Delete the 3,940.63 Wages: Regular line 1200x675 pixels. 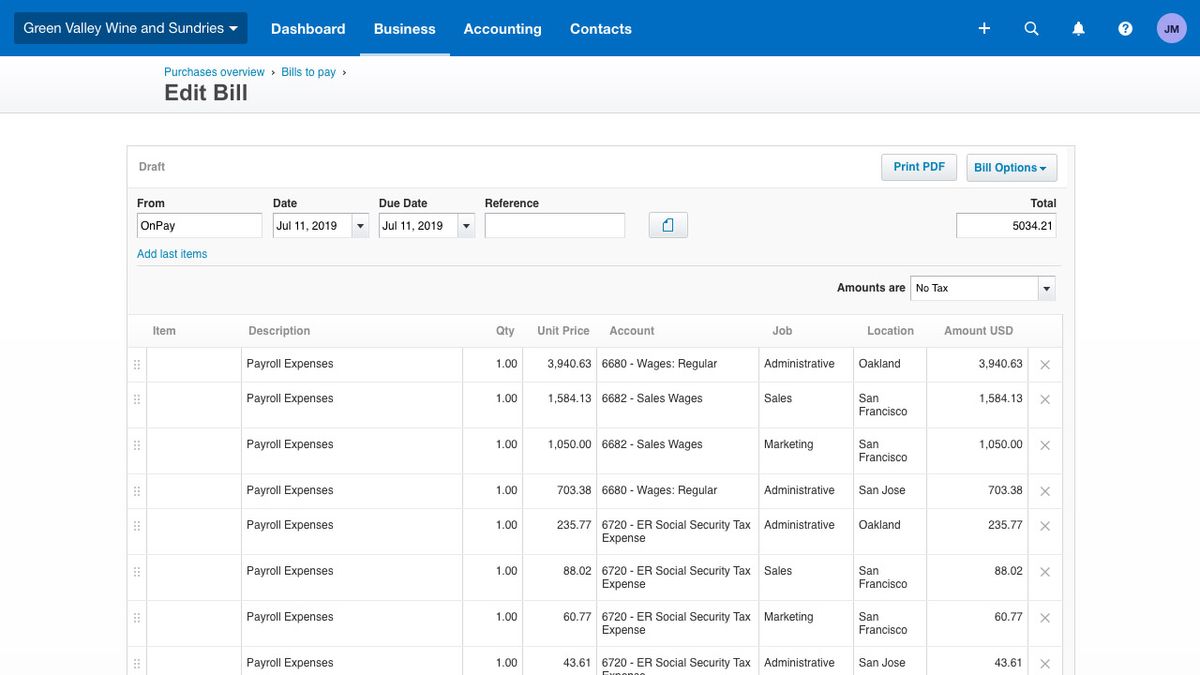pos(1045,365)
